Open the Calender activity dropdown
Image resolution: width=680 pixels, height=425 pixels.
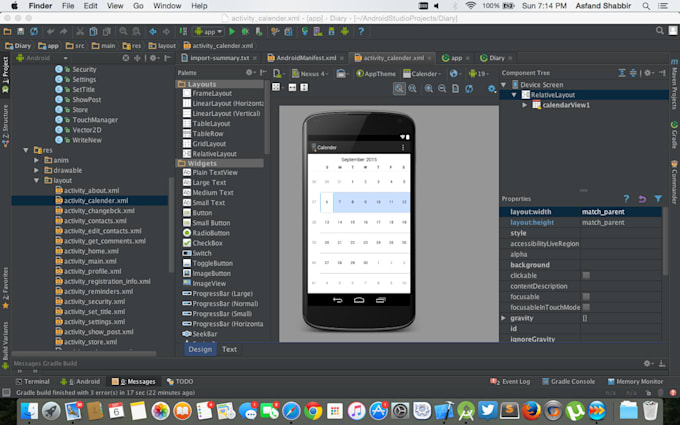(x=422, y=74)
